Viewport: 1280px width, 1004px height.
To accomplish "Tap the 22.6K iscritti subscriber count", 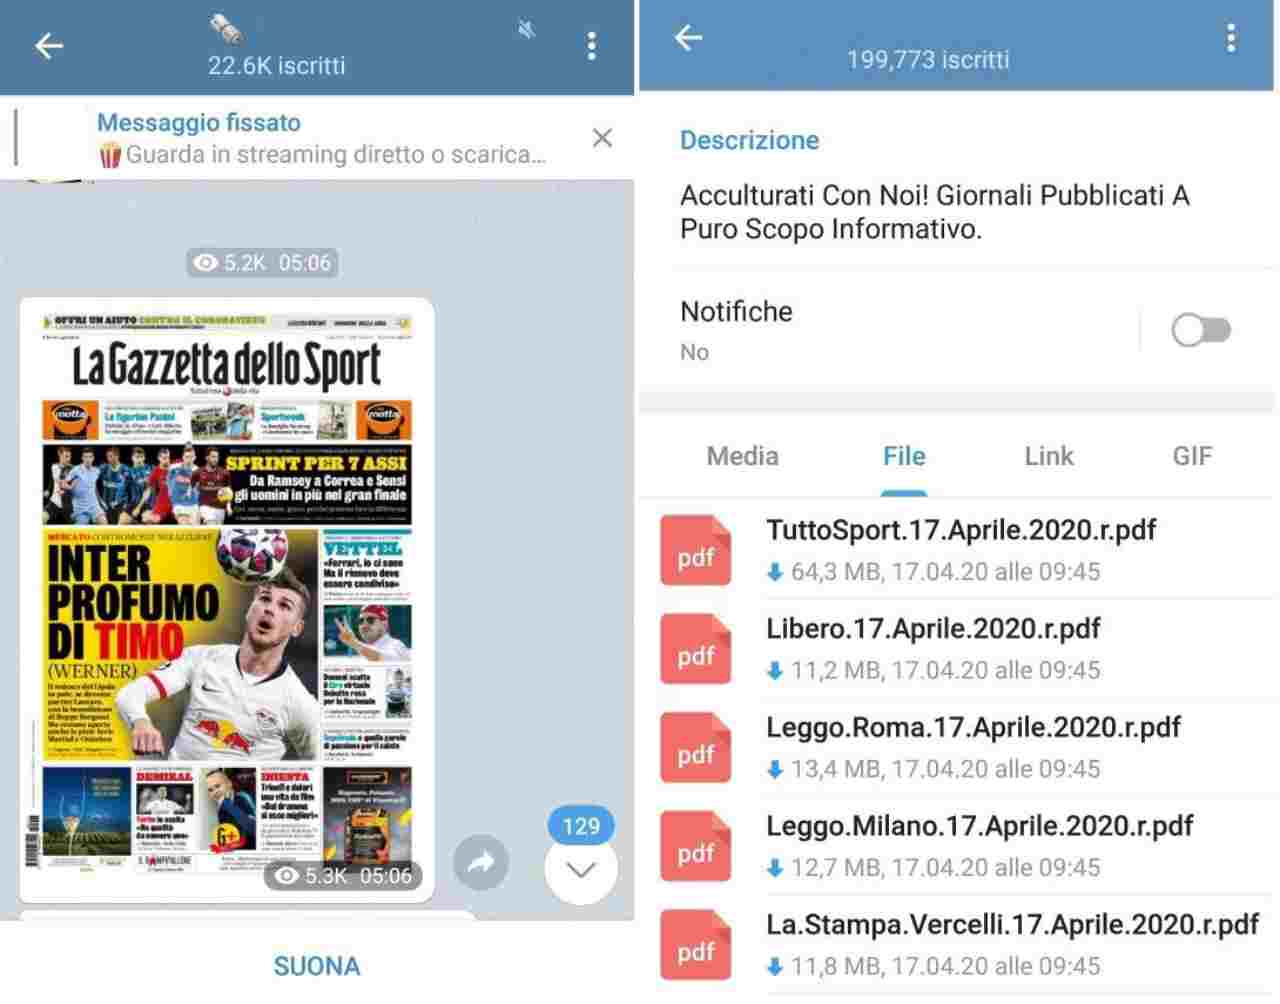I will [276, 66].
